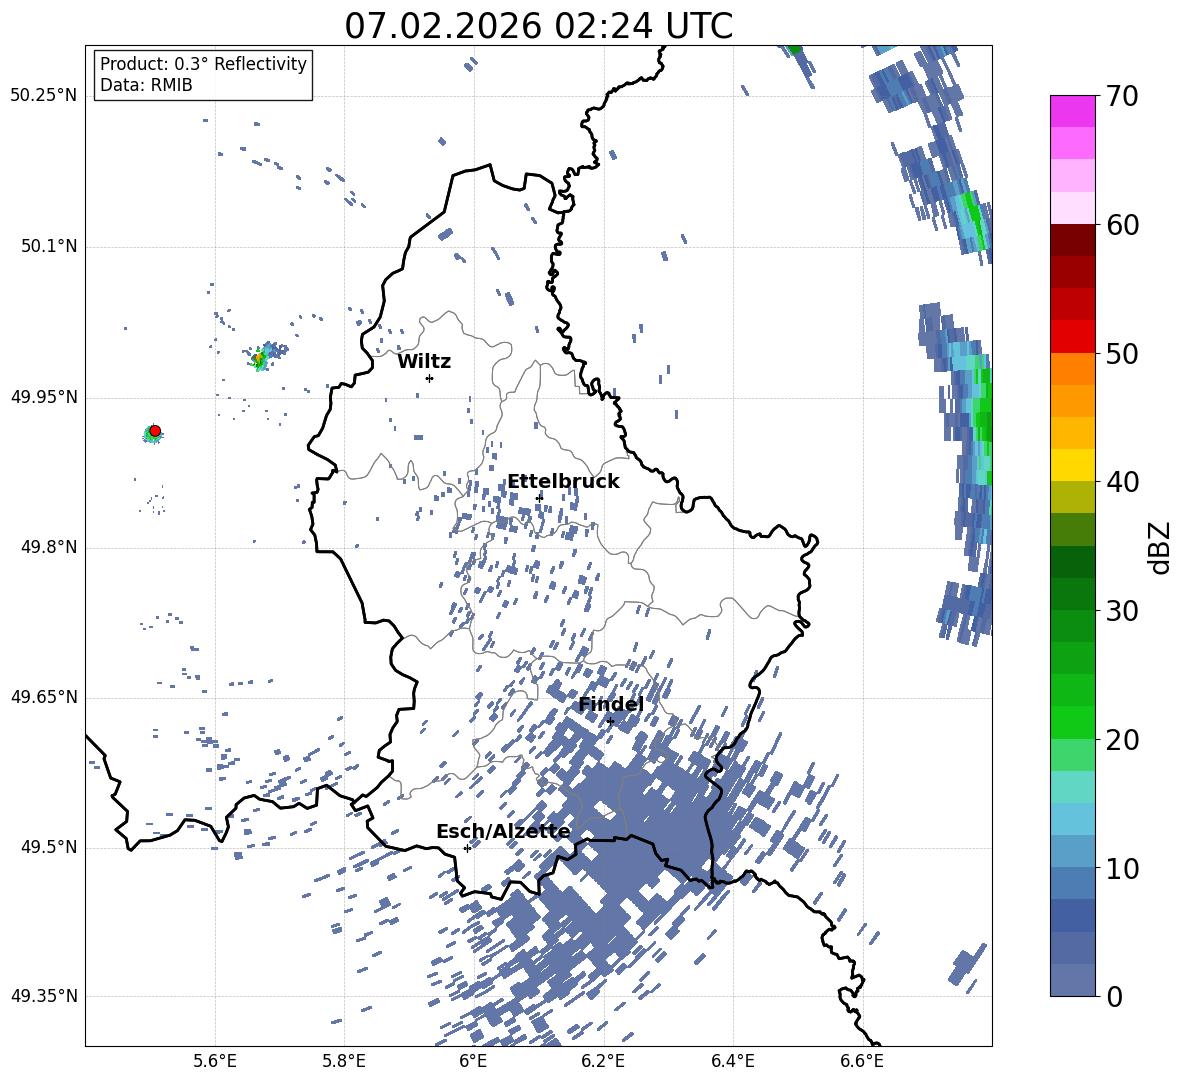Click the 5.8°E longitude label
The width and height of the screenshot is (1184, 1081).
tap(344, 1062)
